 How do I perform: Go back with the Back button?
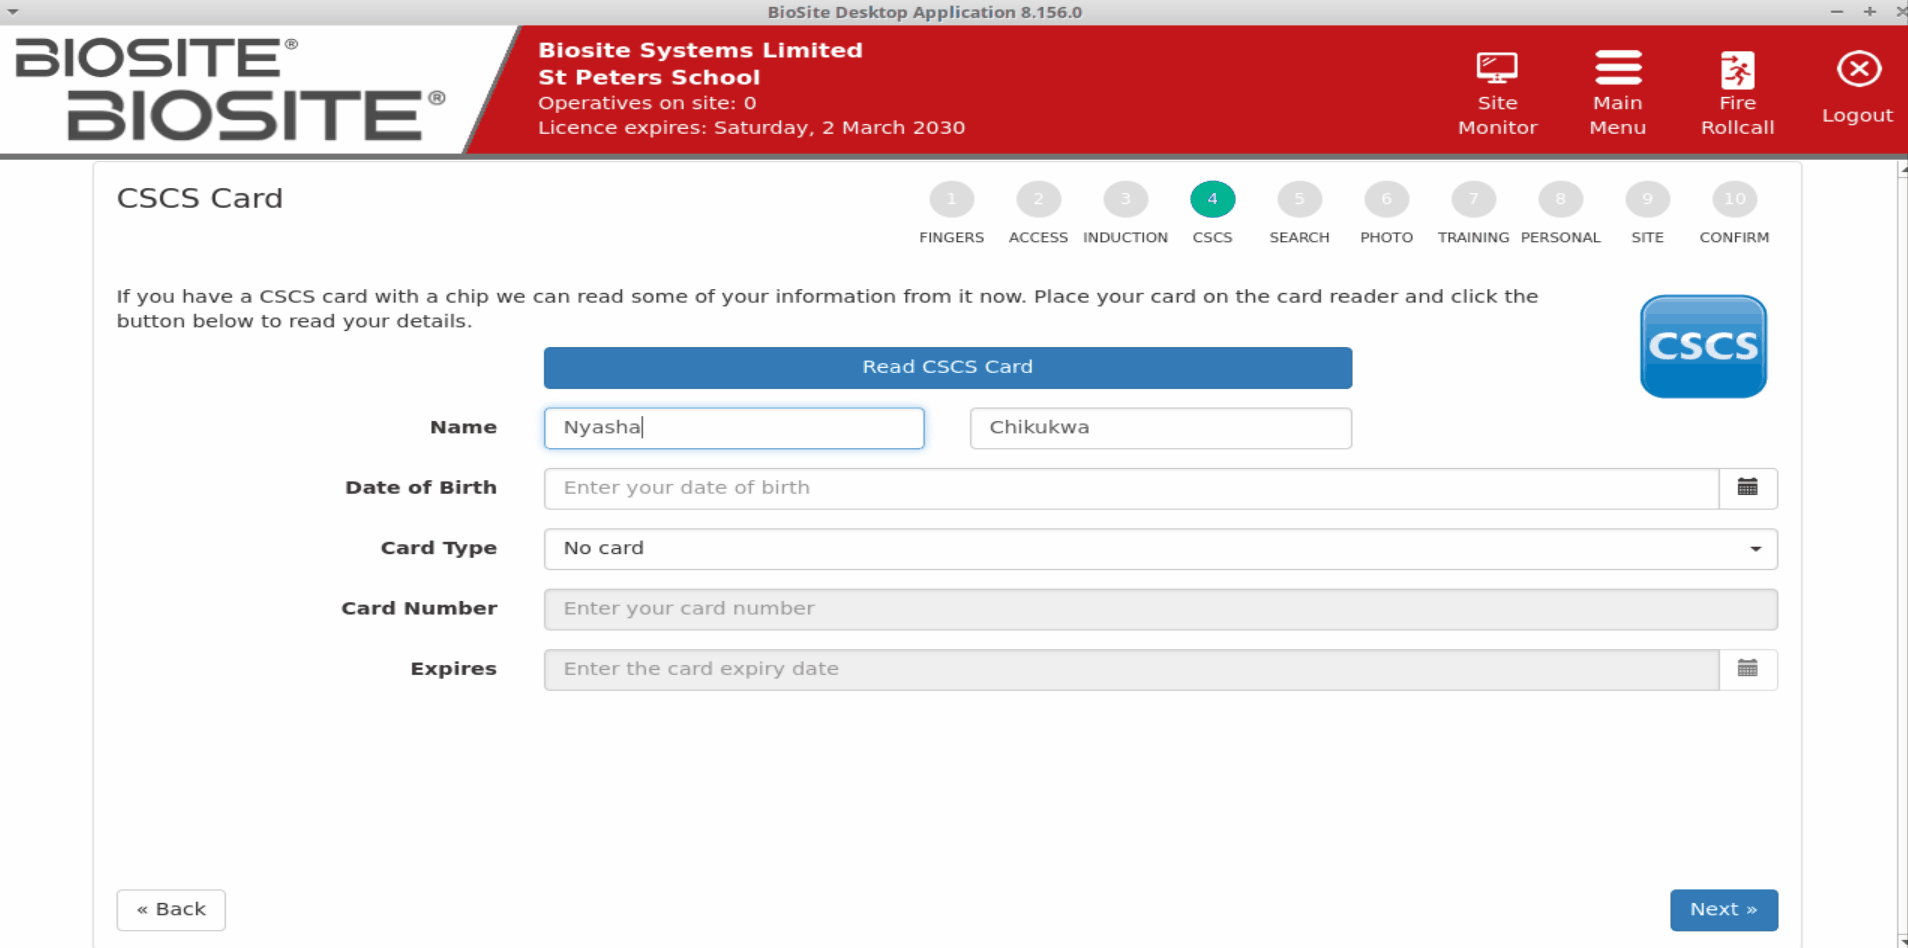pos(171,909)
